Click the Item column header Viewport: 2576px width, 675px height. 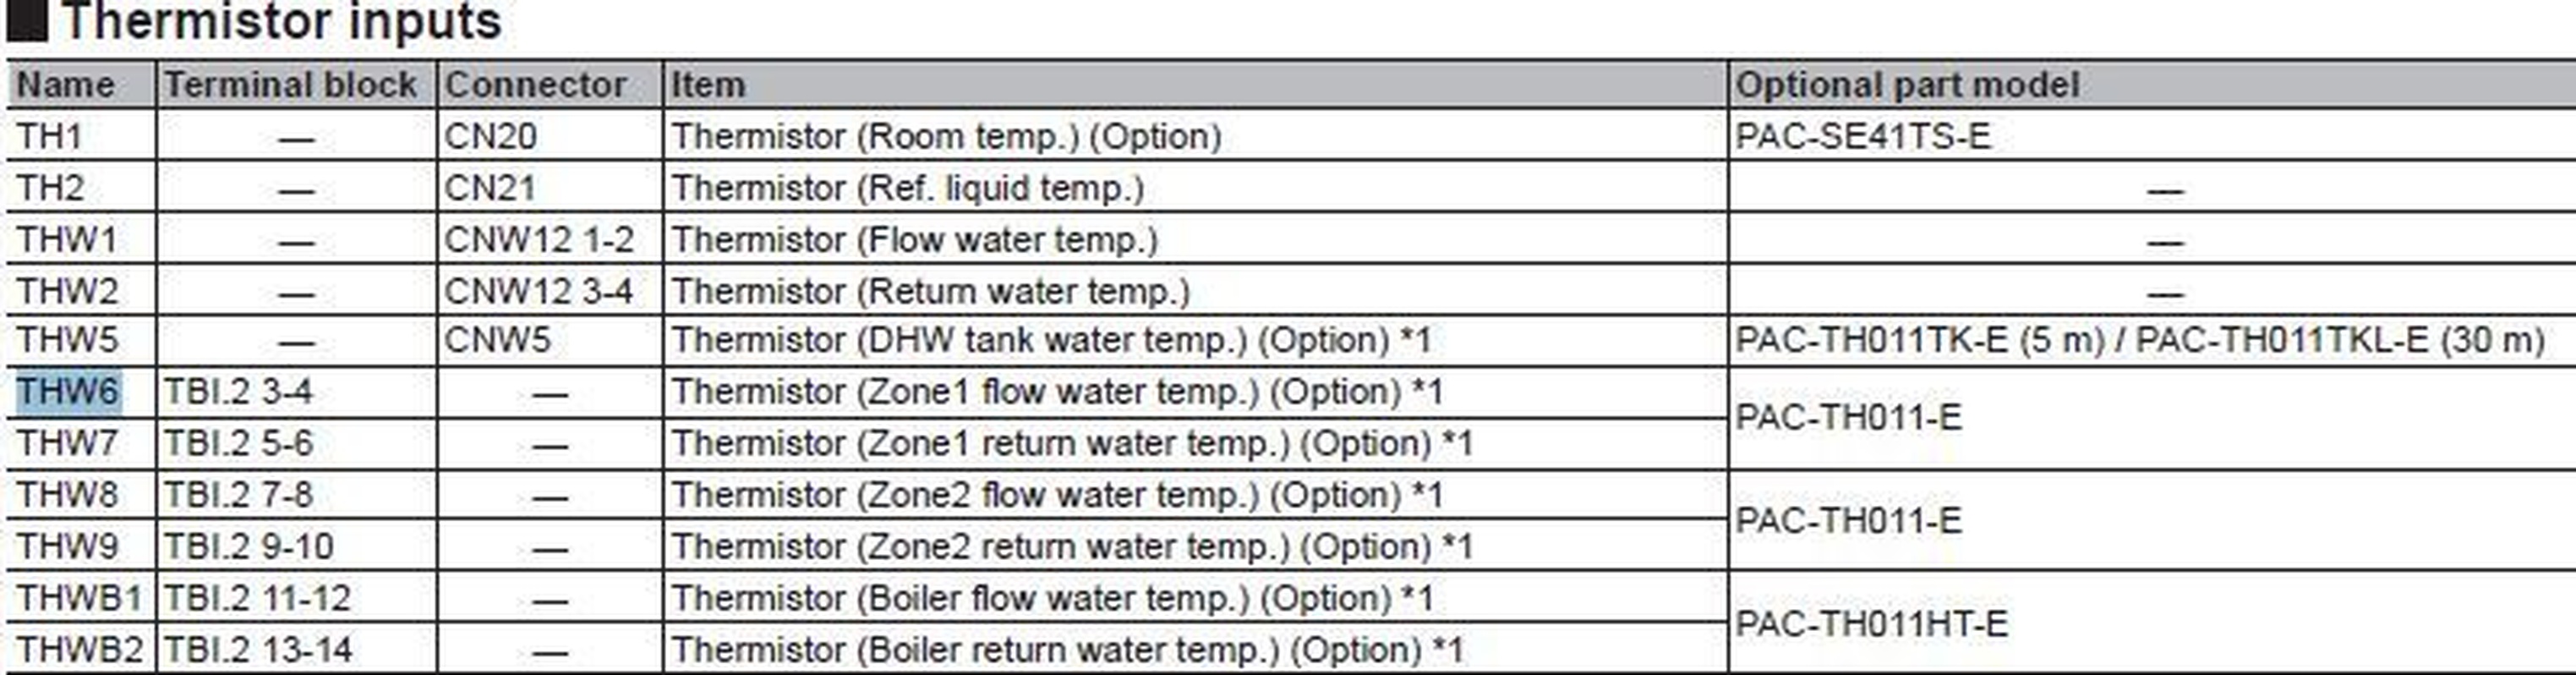[708, 85]
